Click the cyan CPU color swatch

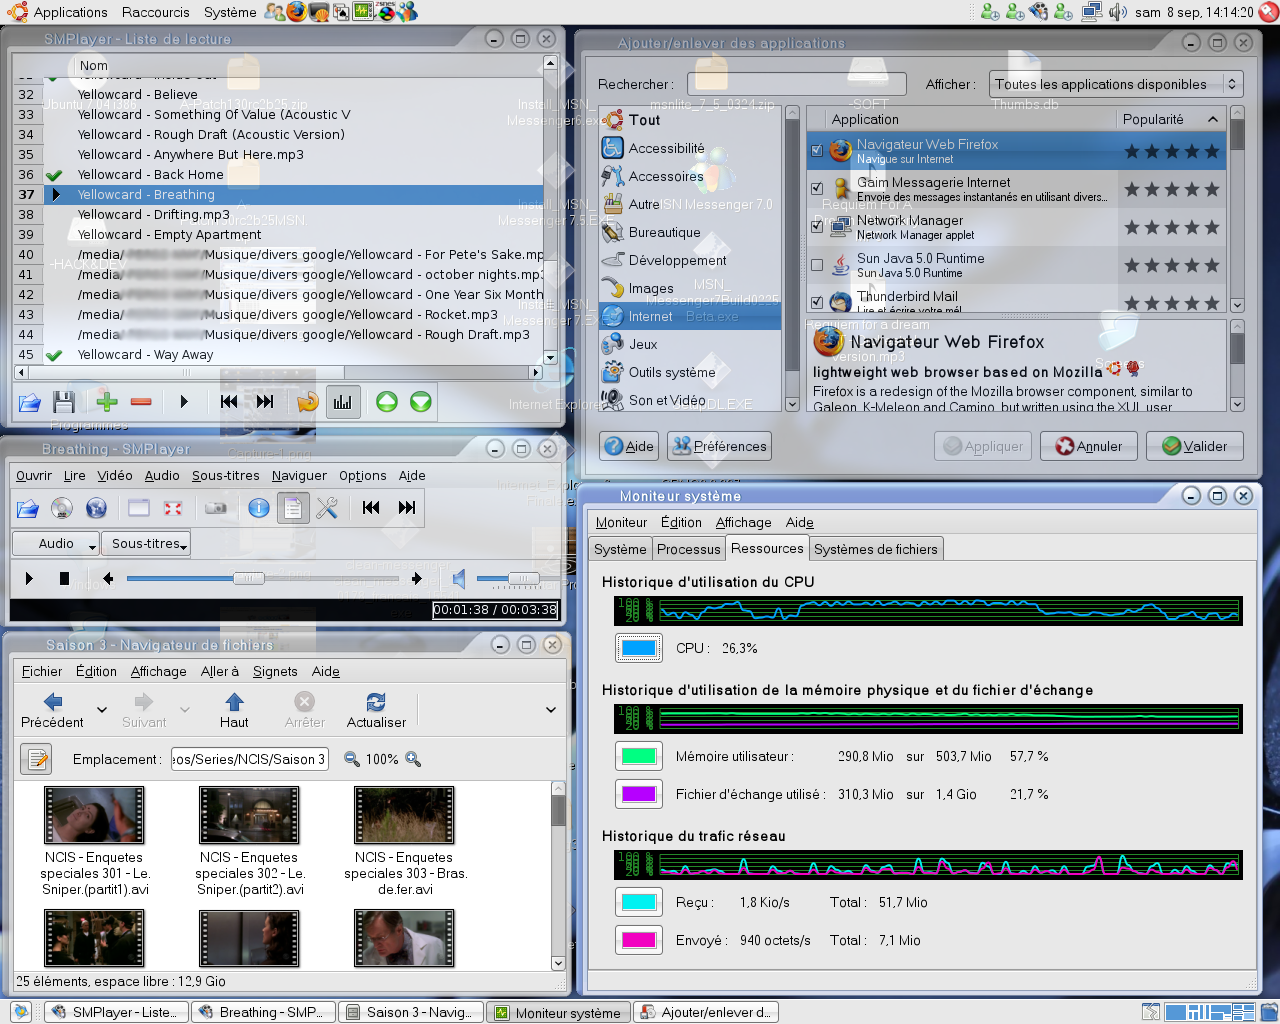pos(639,648)
